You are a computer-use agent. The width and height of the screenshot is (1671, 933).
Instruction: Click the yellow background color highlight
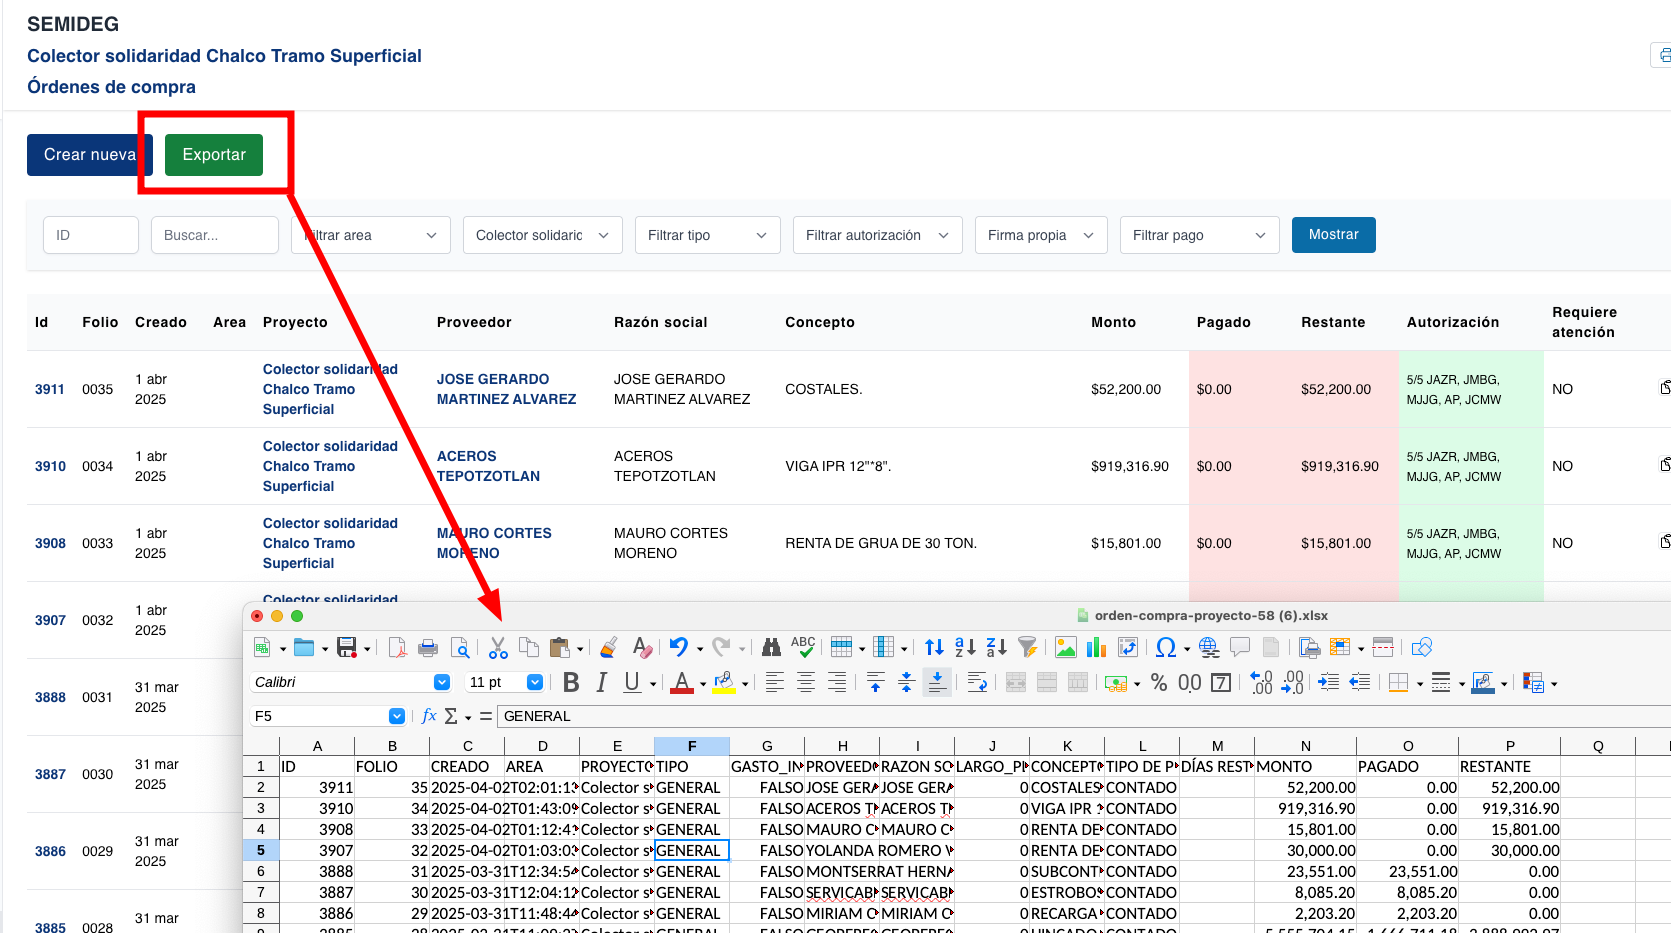click(x=724, y=682)
